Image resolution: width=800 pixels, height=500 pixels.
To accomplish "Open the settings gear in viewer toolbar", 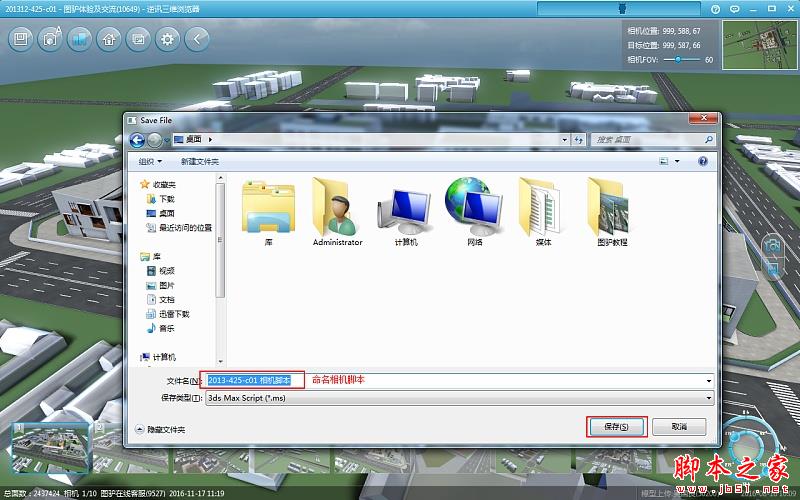I will (x=168, y=39).
